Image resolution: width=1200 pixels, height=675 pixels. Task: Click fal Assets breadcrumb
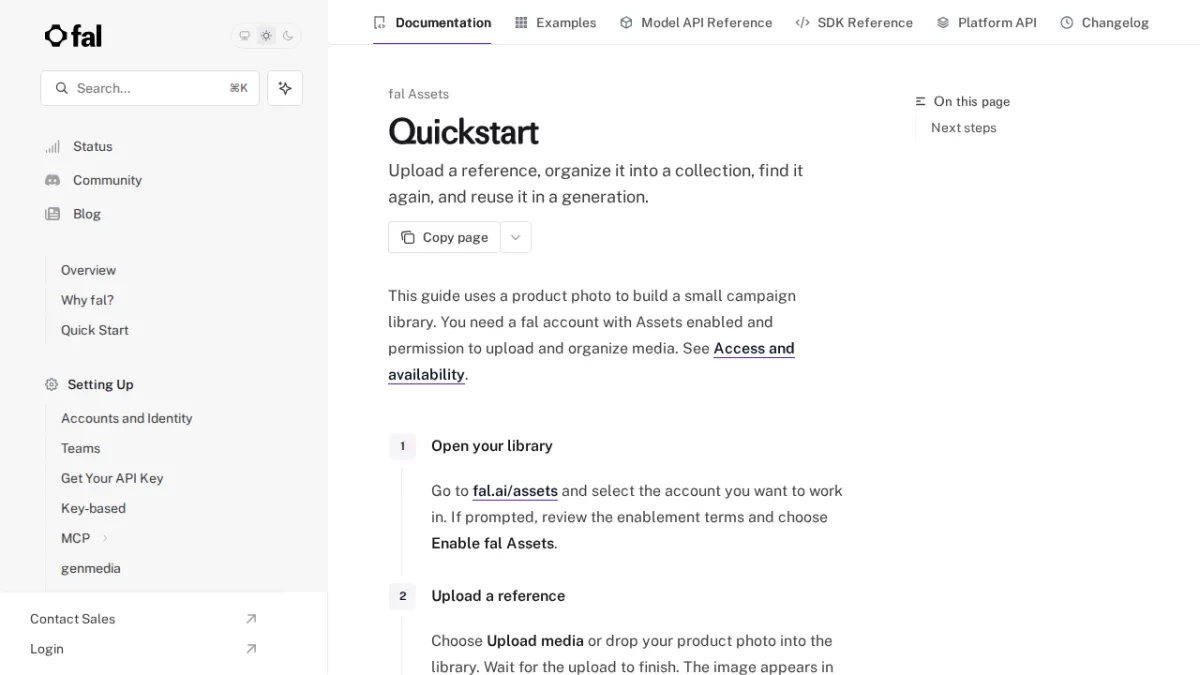coord(418,94)
